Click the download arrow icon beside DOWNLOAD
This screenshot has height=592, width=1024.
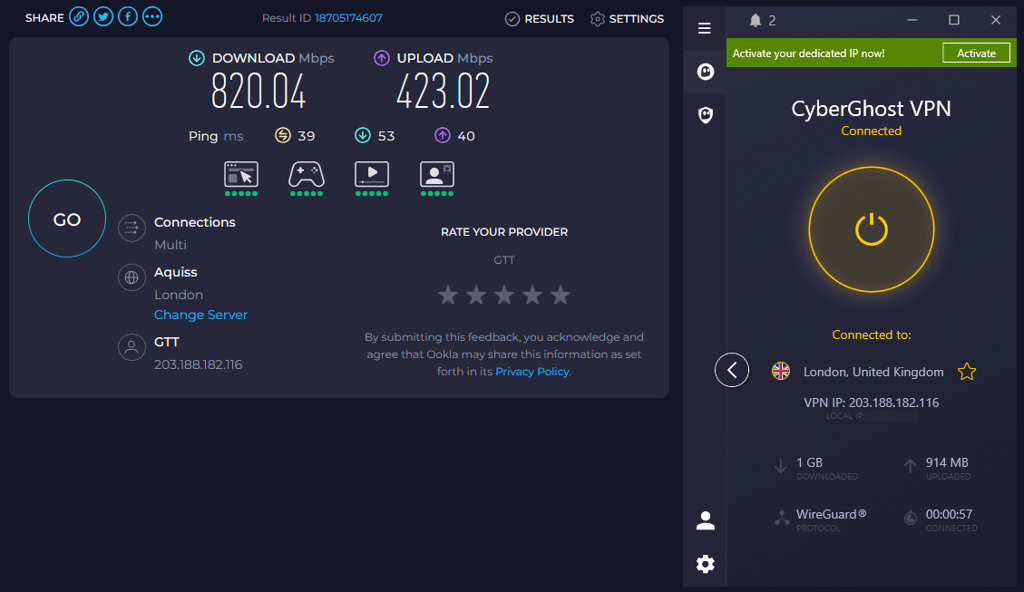click(x=197, y=58)
